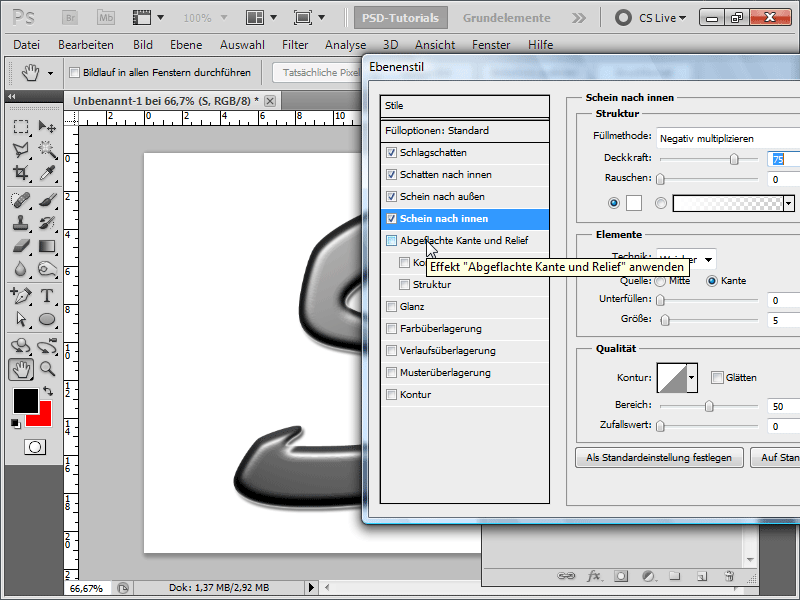Open the Bearbeiten menu
The height and width of the screenshot is (600, 800).
coord(86,45)
